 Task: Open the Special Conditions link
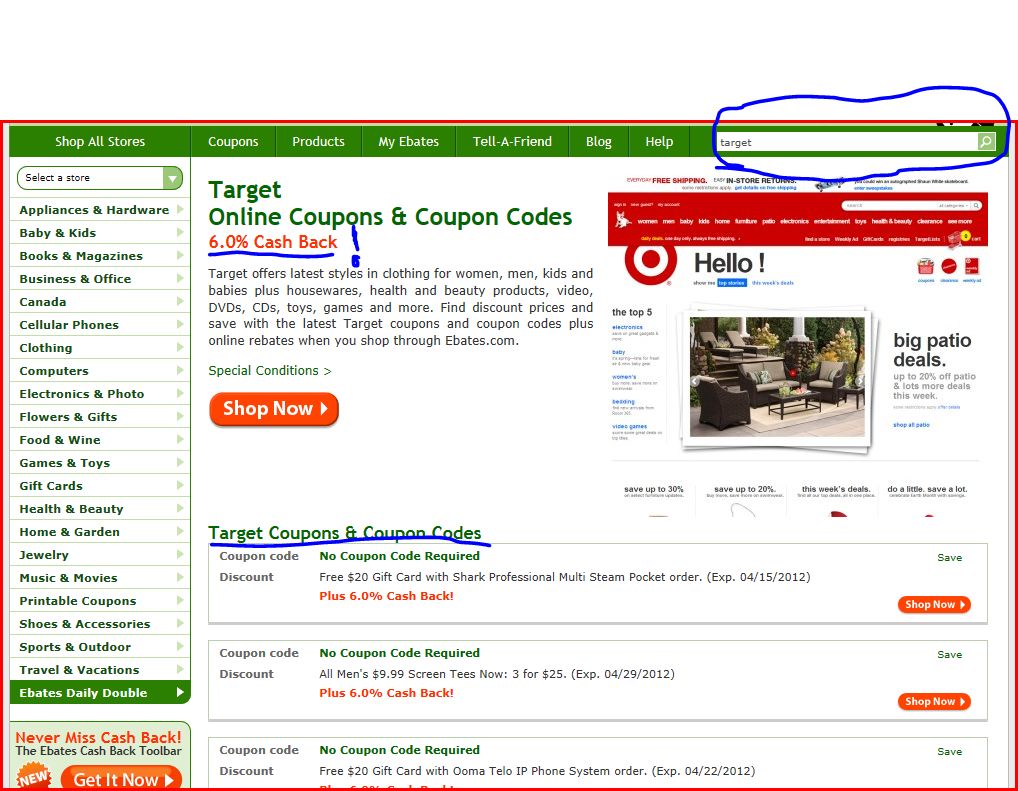(x=269, y=370)
